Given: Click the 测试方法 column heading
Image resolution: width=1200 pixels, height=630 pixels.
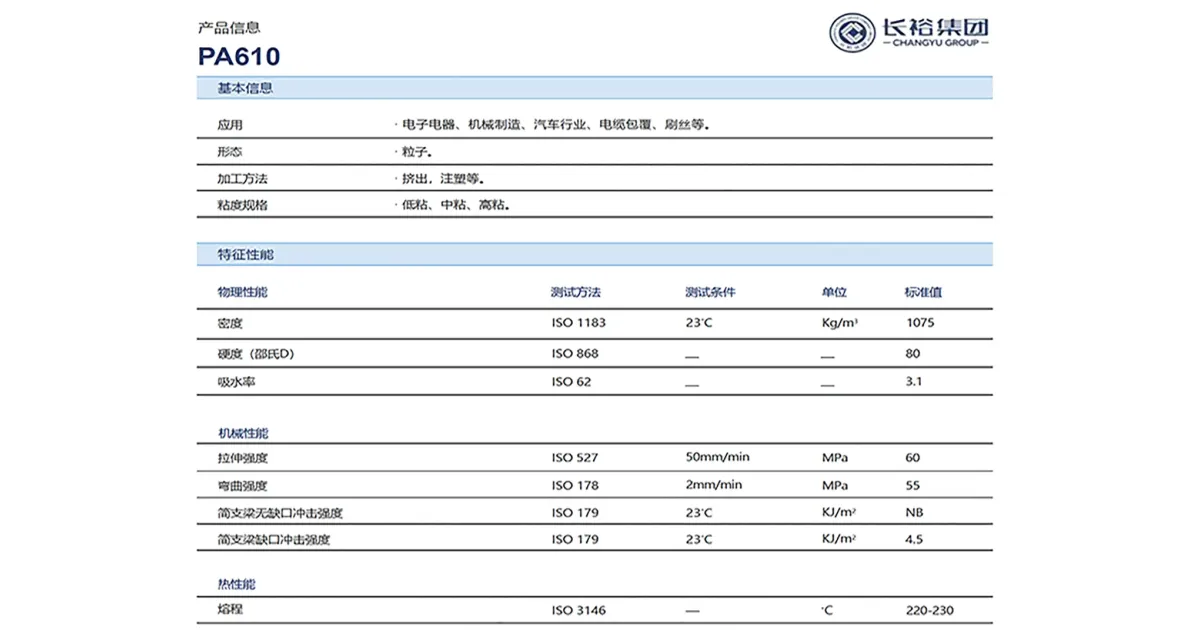Looking at the screenshot, I should pyautogui.click(x=576, y=293).
